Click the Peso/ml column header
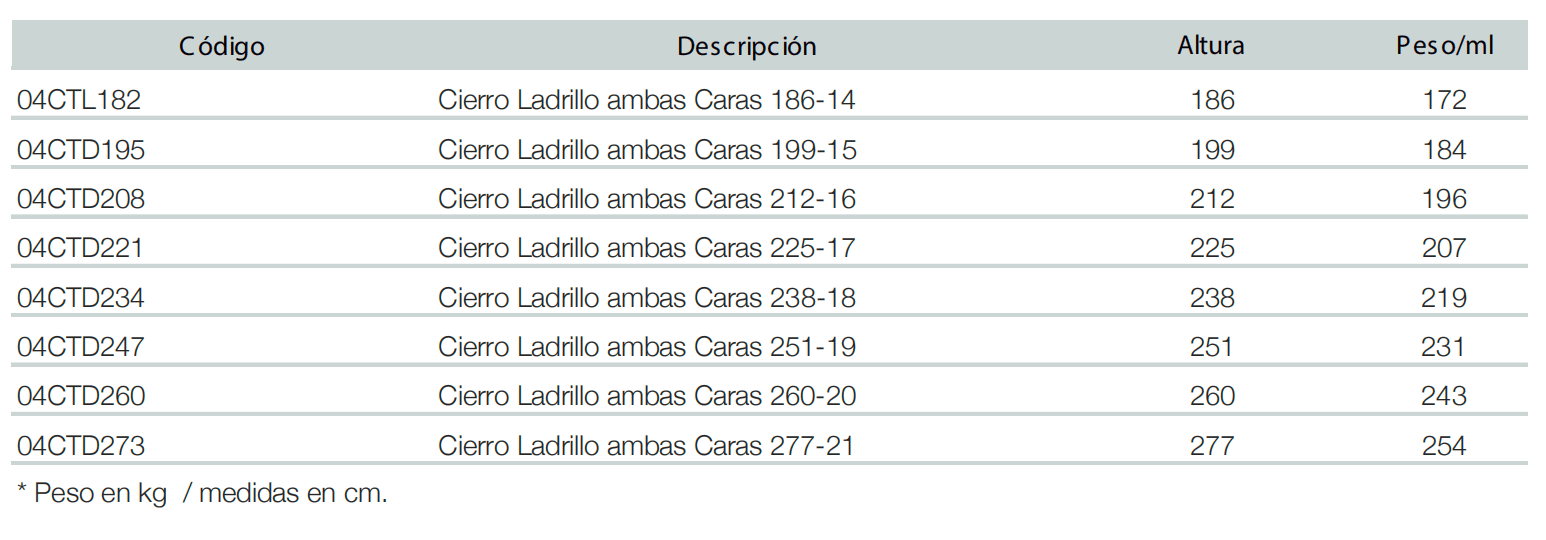This screenshot has width=1546, height=540. (1445, 46)
